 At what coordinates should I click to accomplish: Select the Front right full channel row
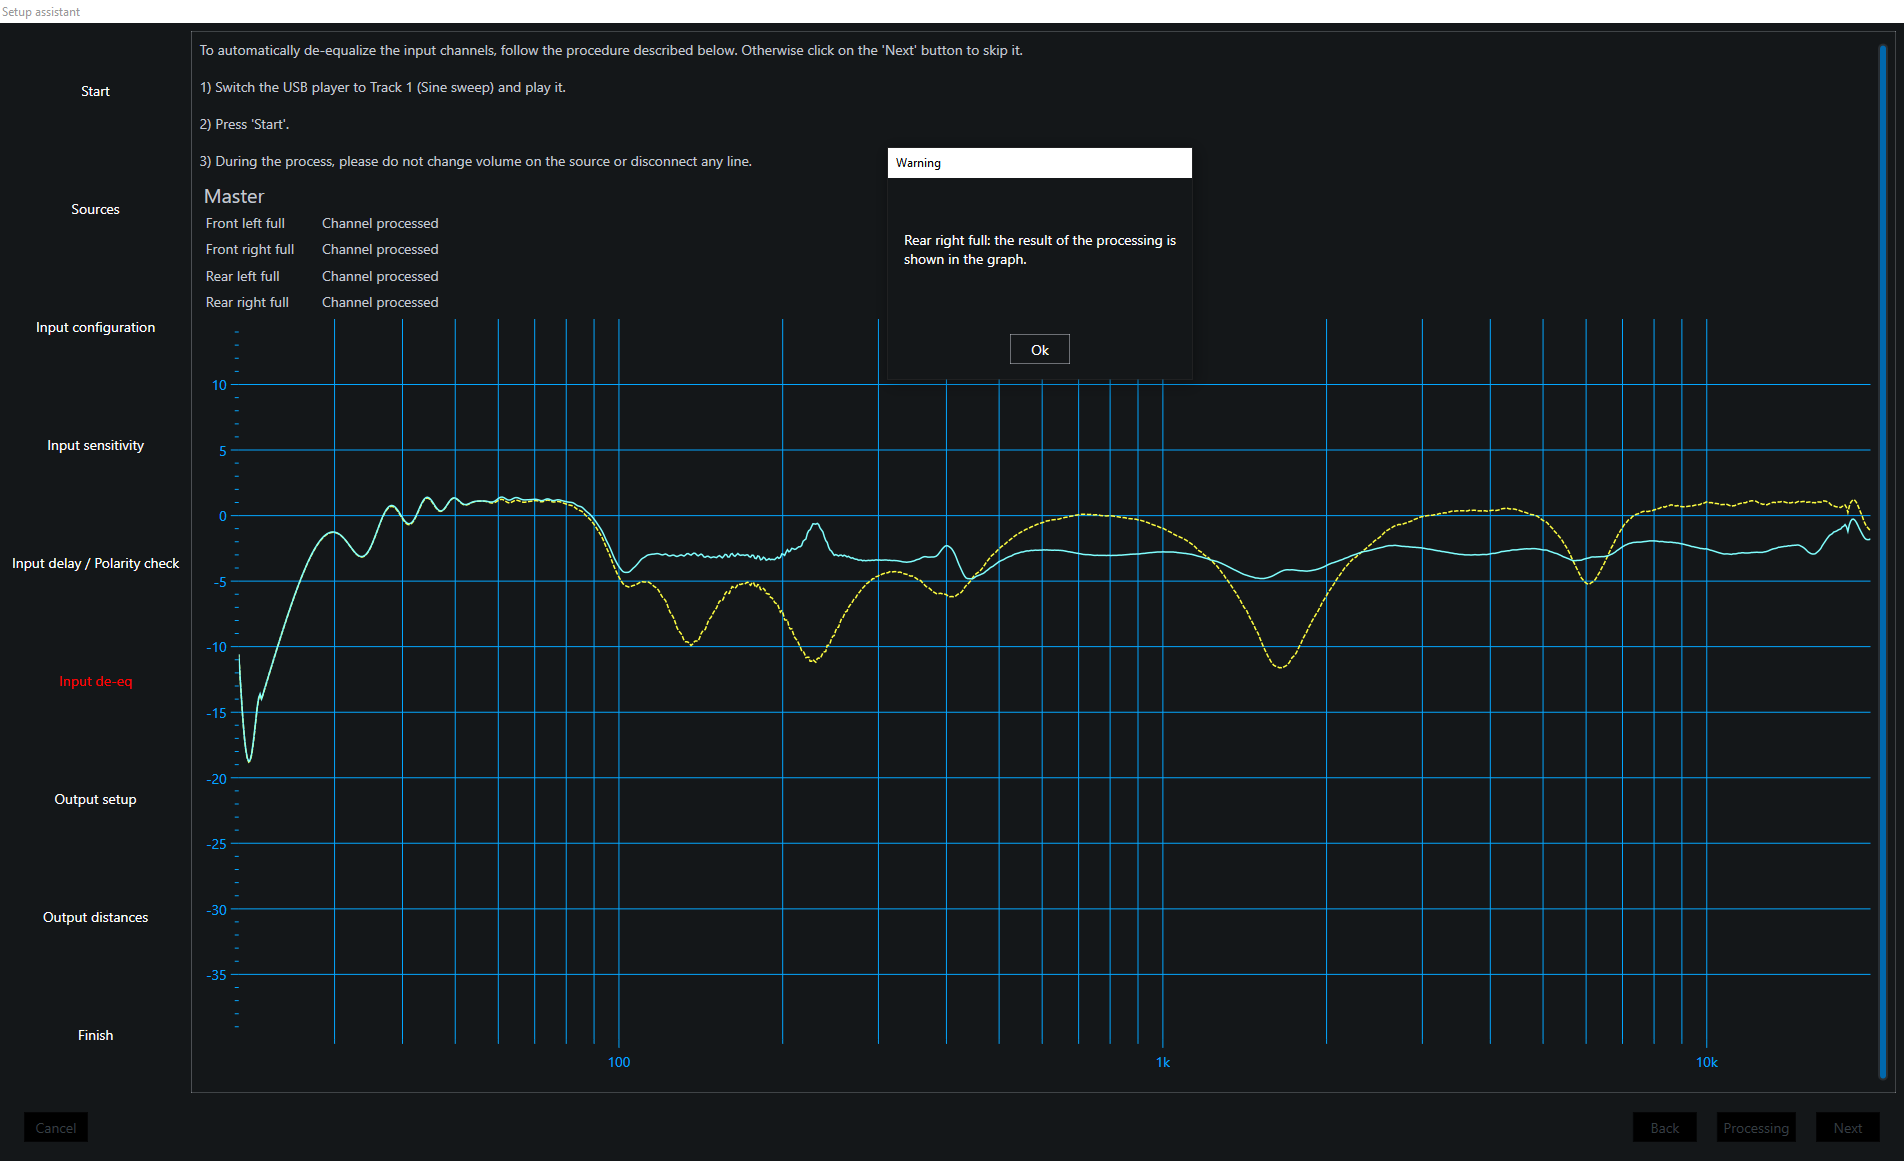[250, 249]
